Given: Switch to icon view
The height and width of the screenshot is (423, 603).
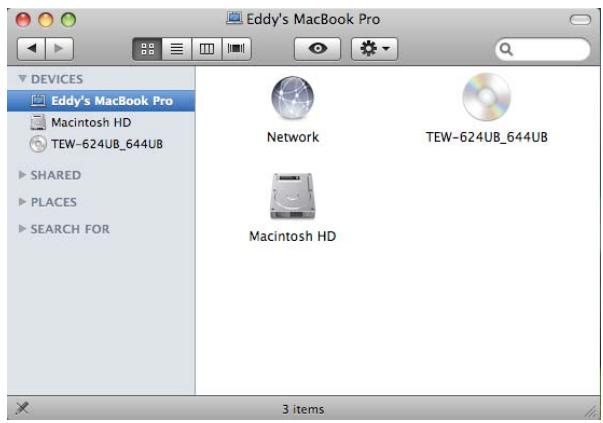Looking at the screenshot, I should click(x=147, y=49).
